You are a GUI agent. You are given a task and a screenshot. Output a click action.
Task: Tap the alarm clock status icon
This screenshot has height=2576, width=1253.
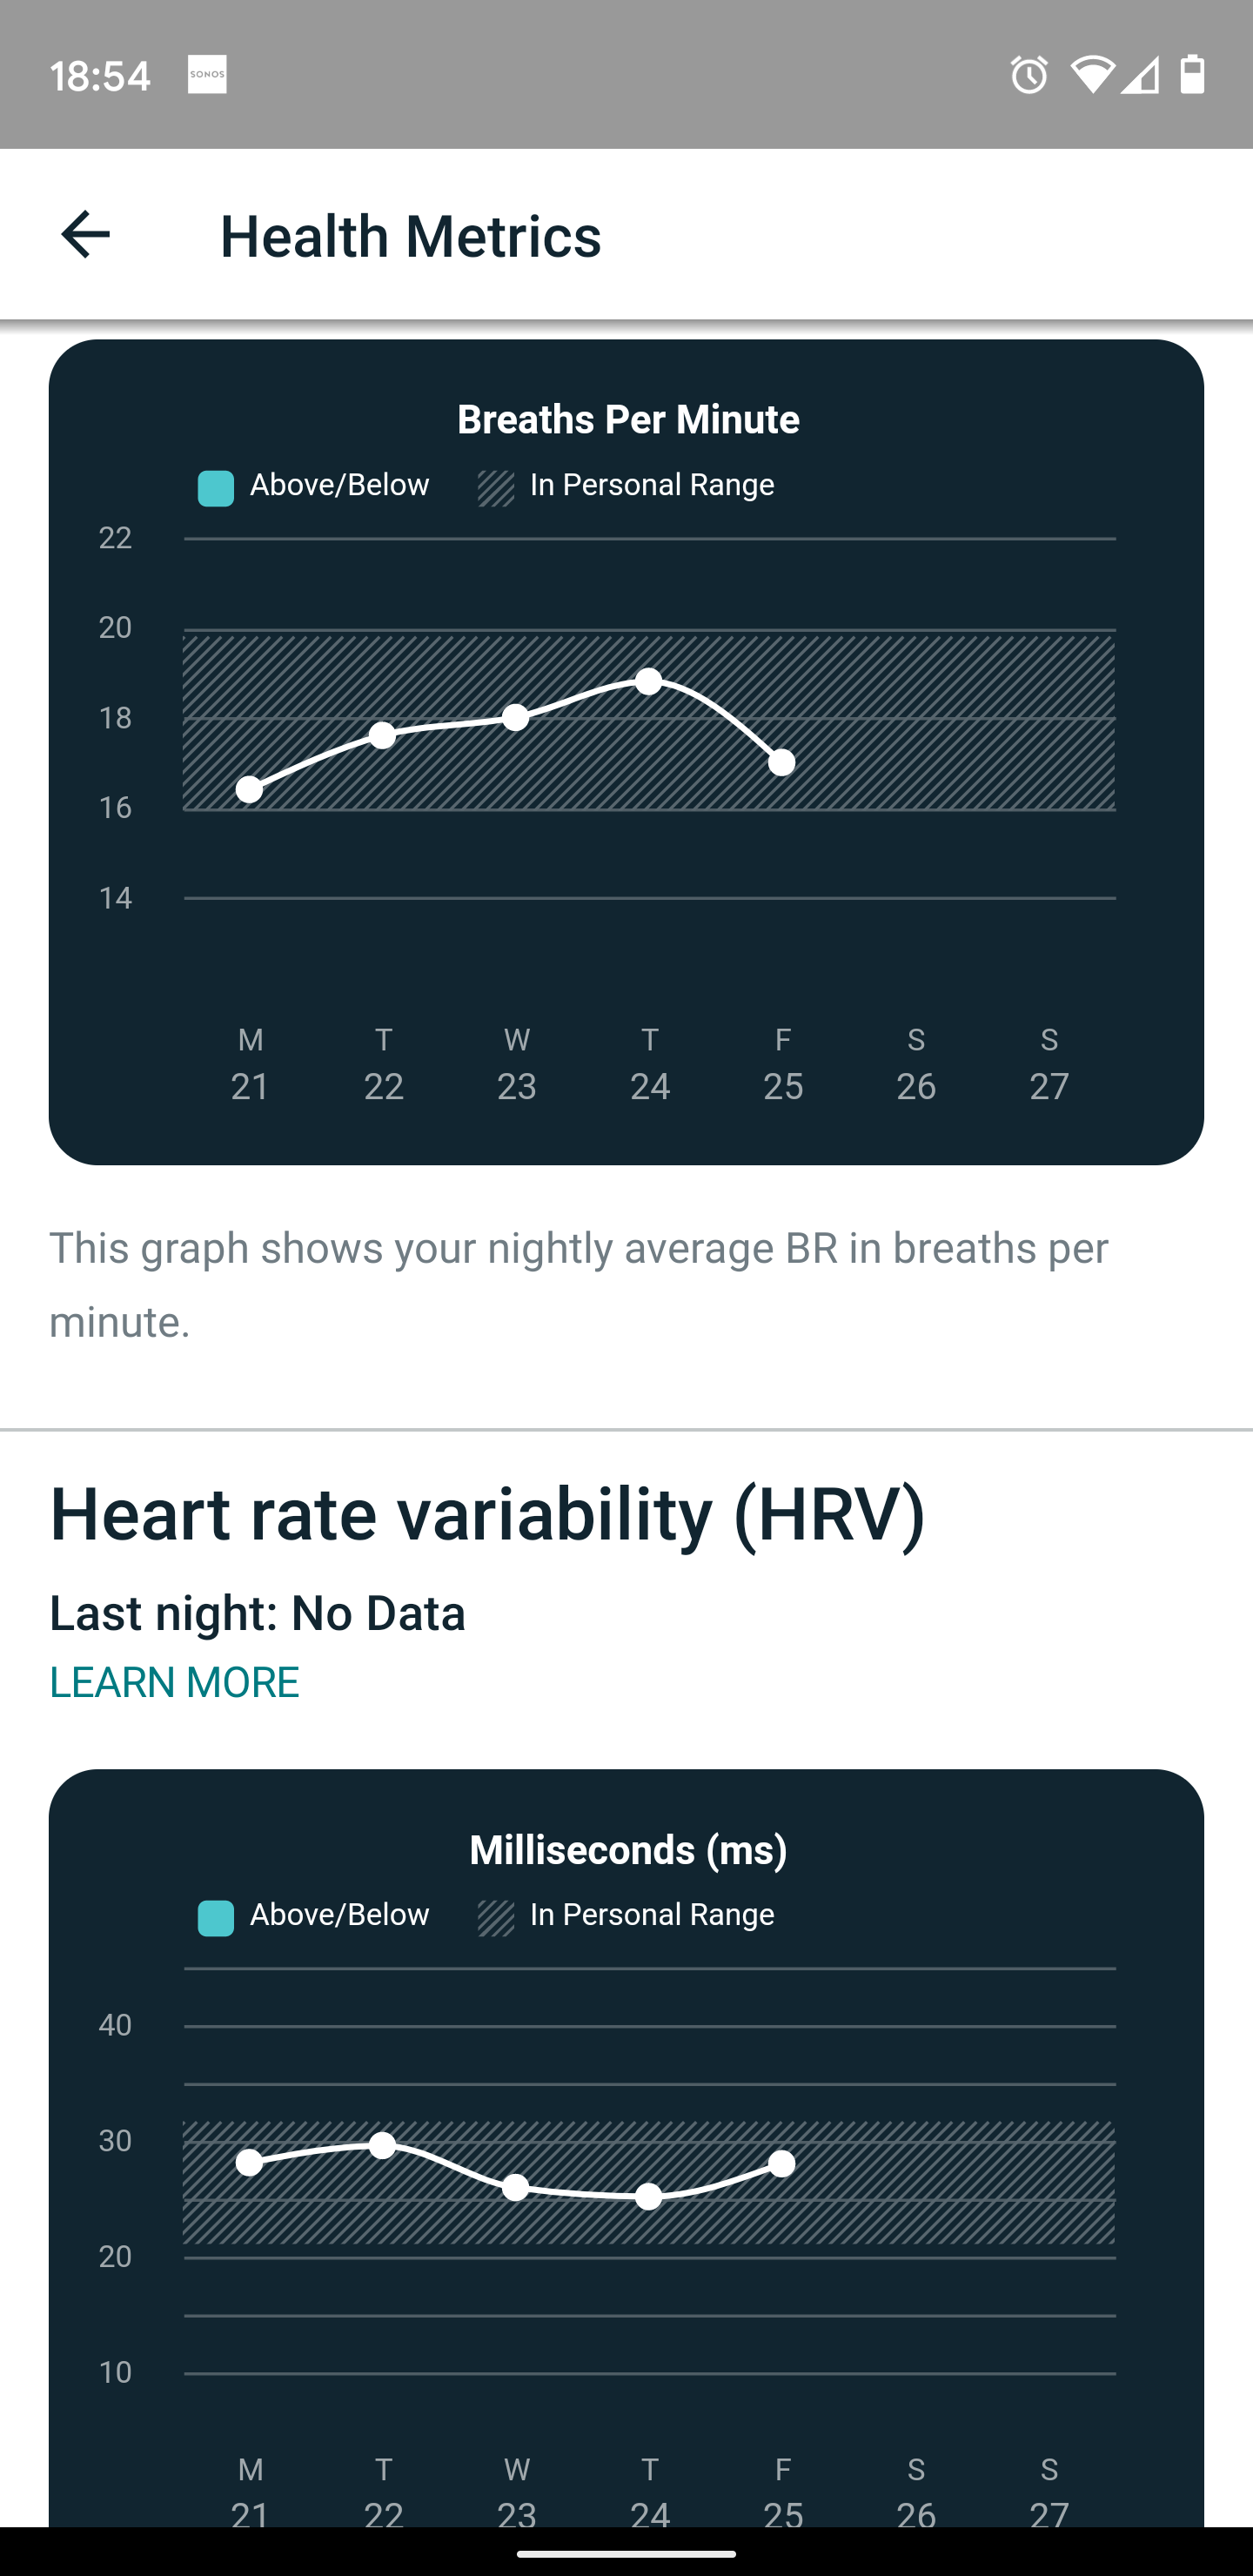point(1028,75)
